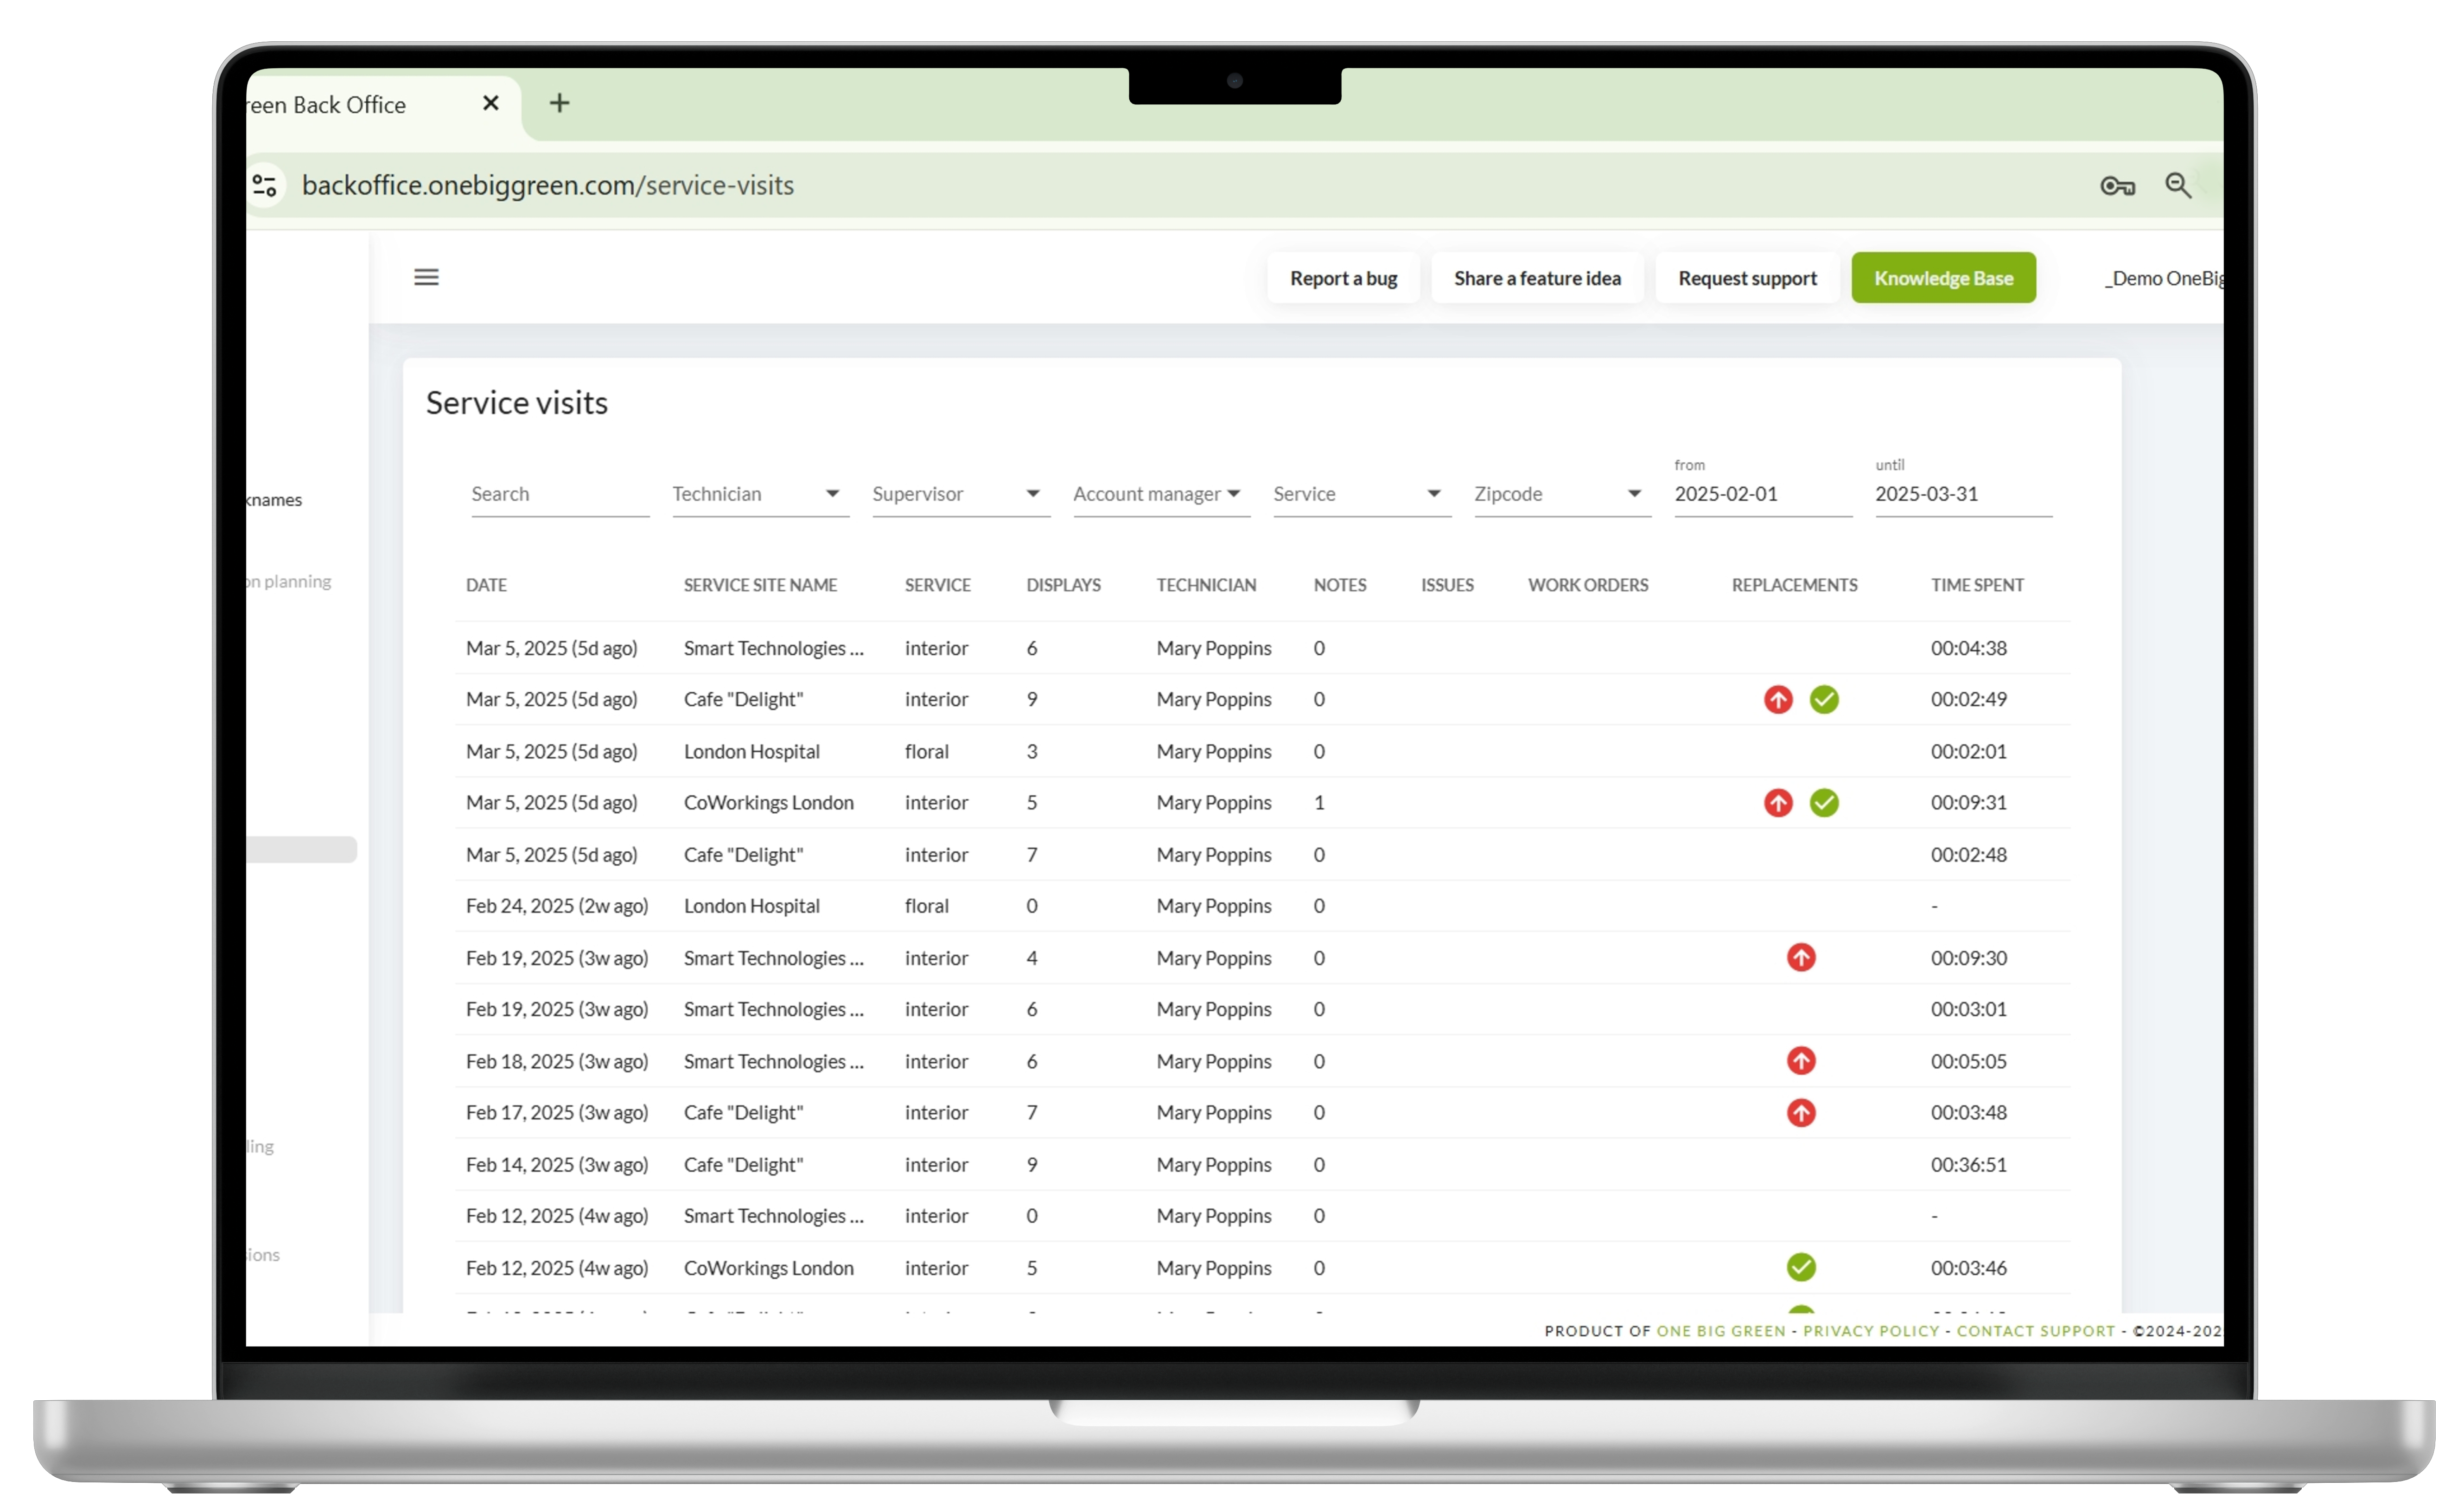The height and width of the screenshot is (1506, 2464).
Task: Open the _Demo OneBig account menu
Action: [x=2163, y=278]
